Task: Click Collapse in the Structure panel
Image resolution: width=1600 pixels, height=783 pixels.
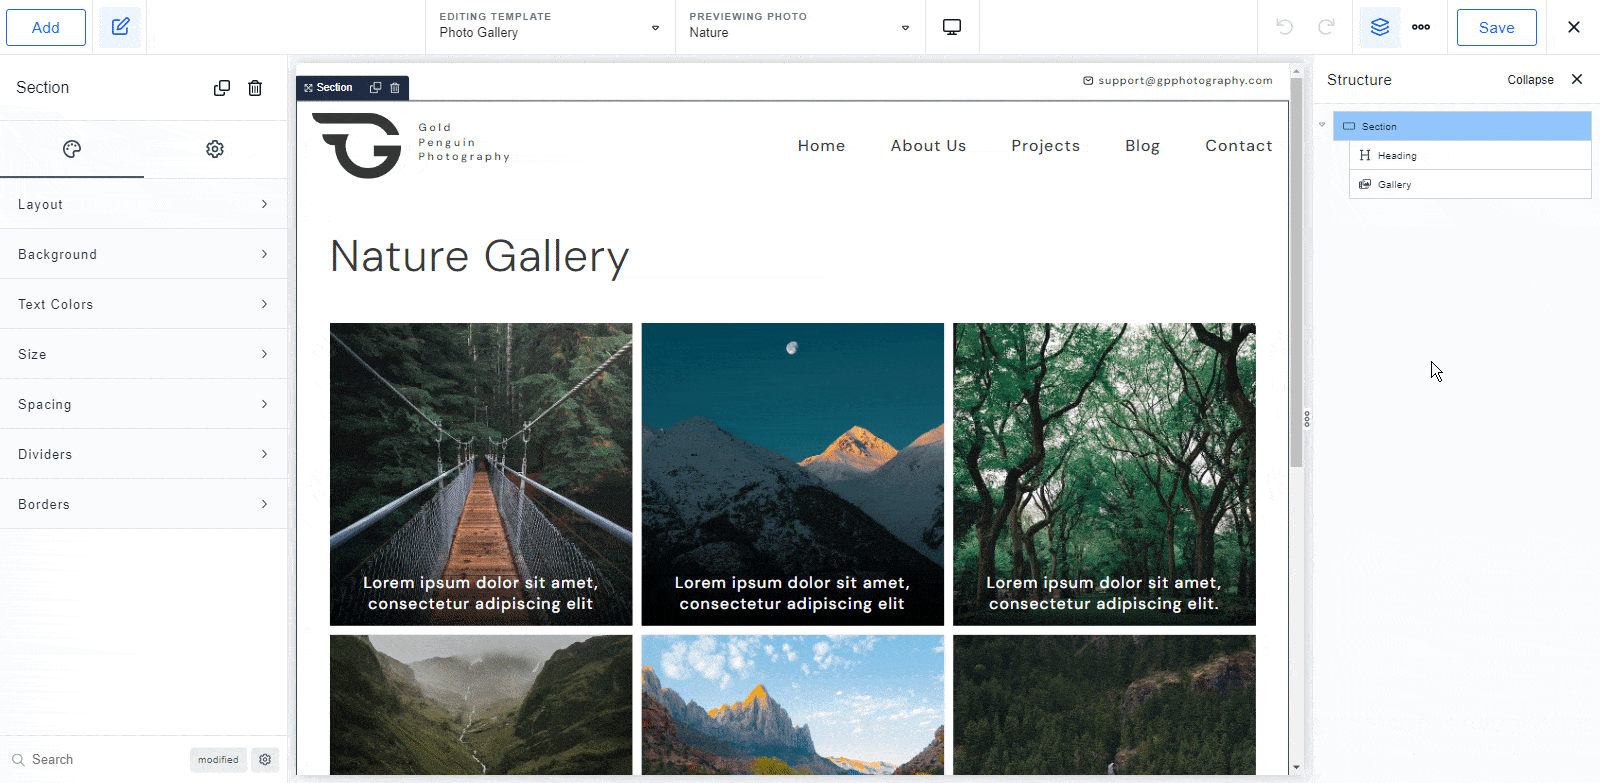Action: (1530, 80)
